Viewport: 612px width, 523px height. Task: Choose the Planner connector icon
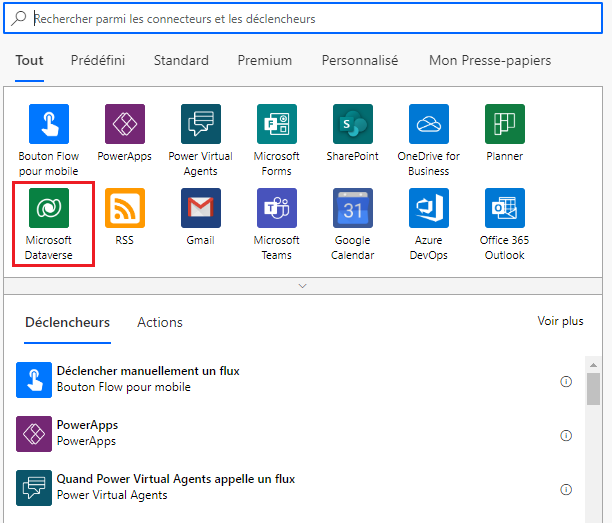505,124
